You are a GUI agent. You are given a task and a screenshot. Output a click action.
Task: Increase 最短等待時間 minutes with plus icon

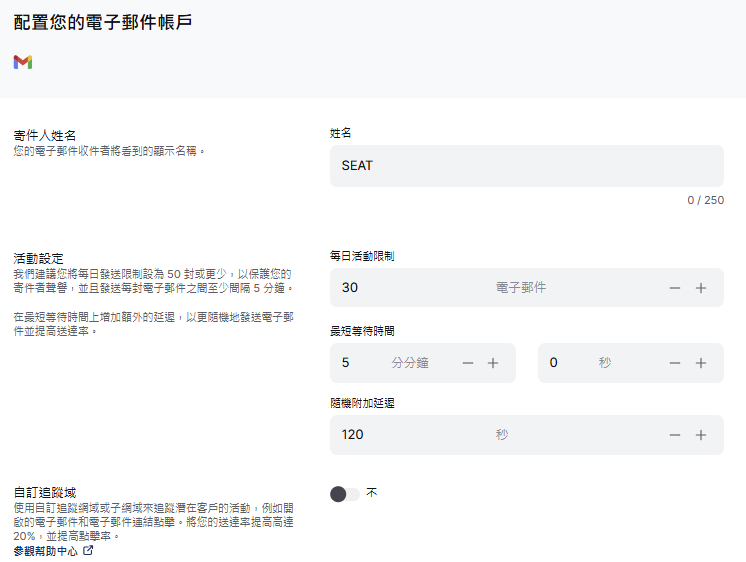click(x=493, y=363)
